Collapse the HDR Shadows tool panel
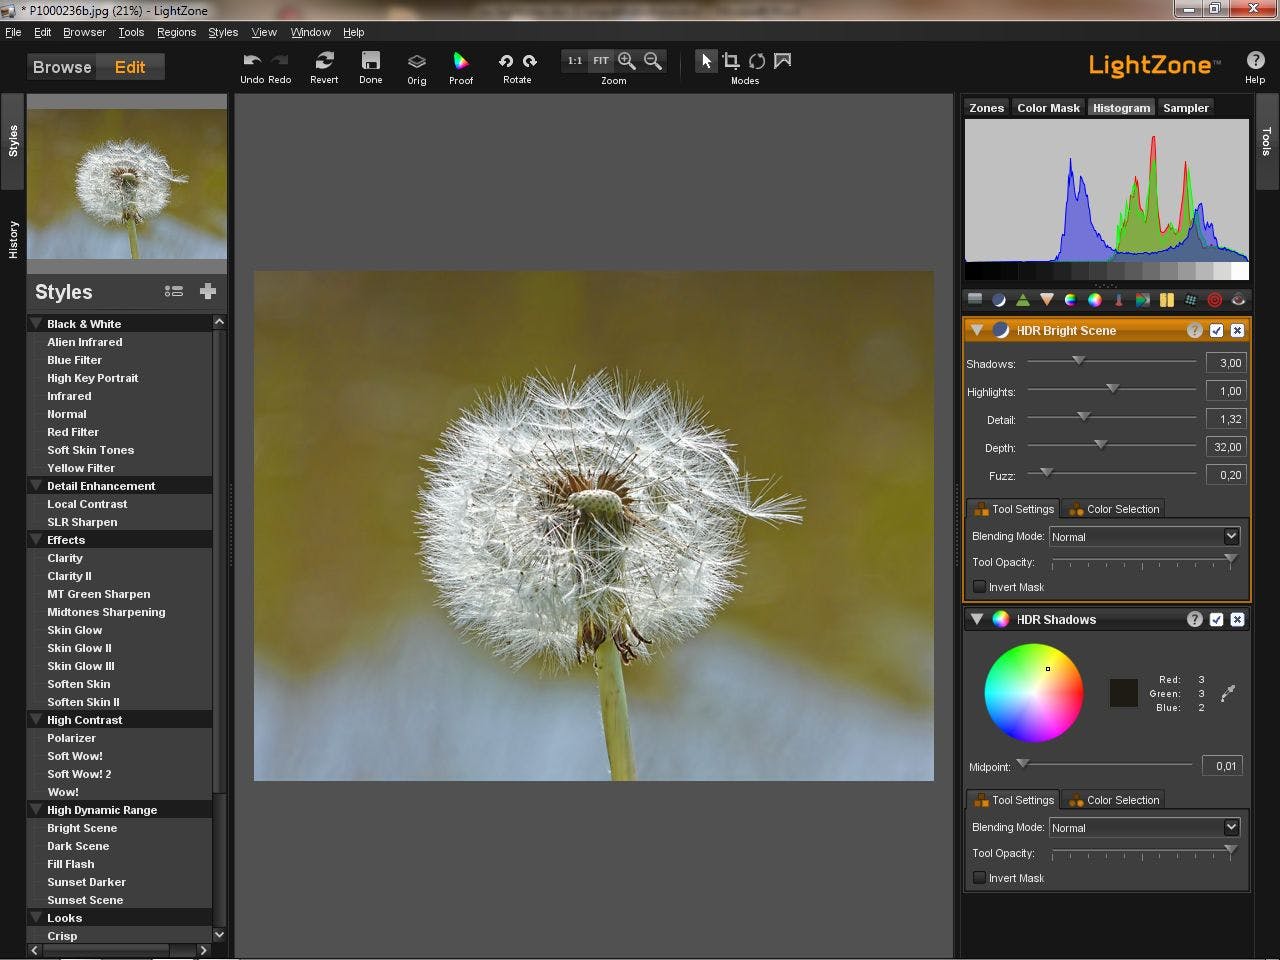 (x=977, y=620)
